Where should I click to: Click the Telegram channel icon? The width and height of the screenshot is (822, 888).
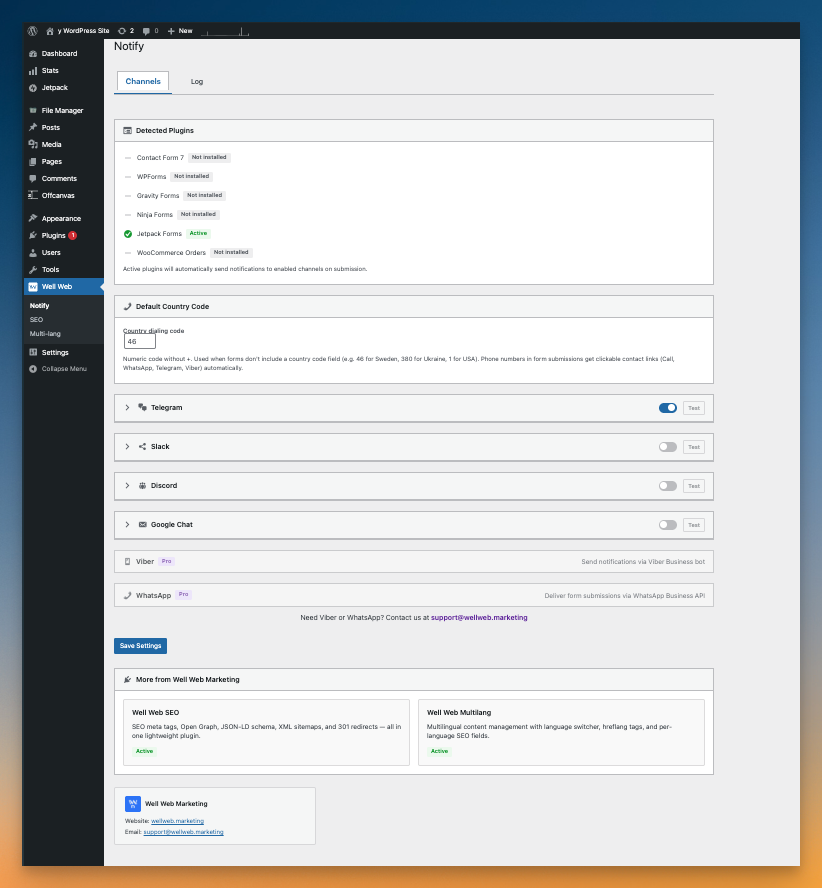click(x=143, y=408)
